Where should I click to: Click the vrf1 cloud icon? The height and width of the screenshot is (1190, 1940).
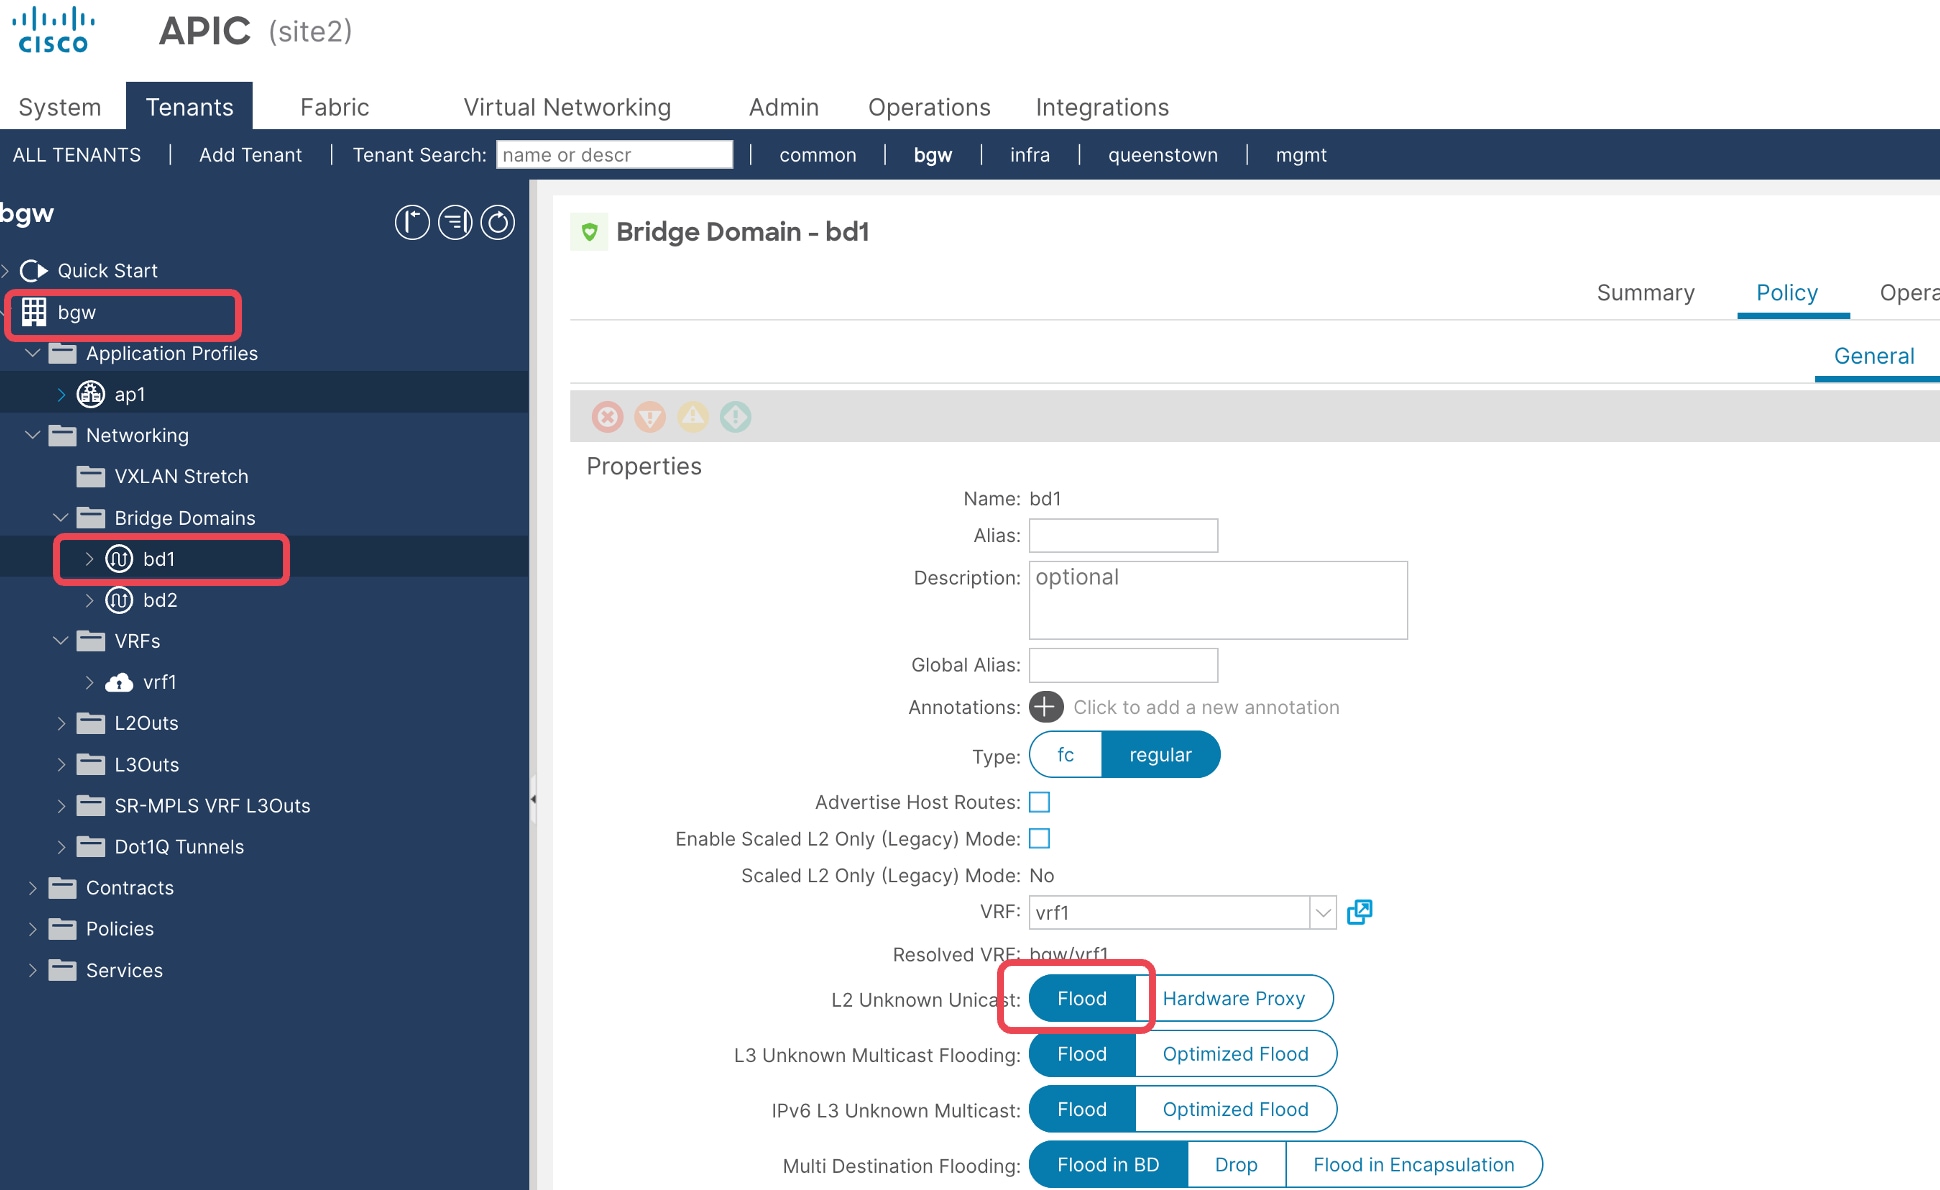click(x=119, y=682)
